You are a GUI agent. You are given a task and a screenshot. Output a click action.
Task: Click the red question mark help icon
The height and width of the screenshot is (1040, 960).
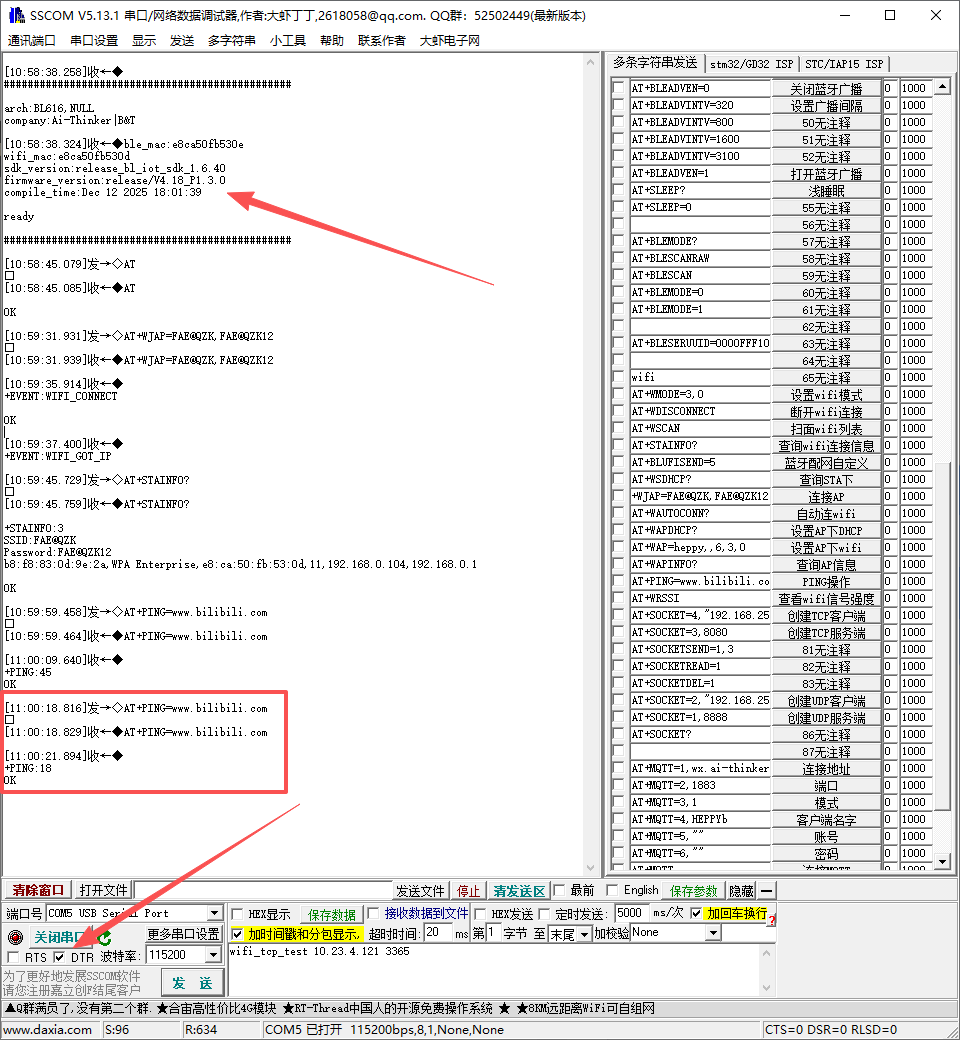pyautogui.click(x=772, y=918)
